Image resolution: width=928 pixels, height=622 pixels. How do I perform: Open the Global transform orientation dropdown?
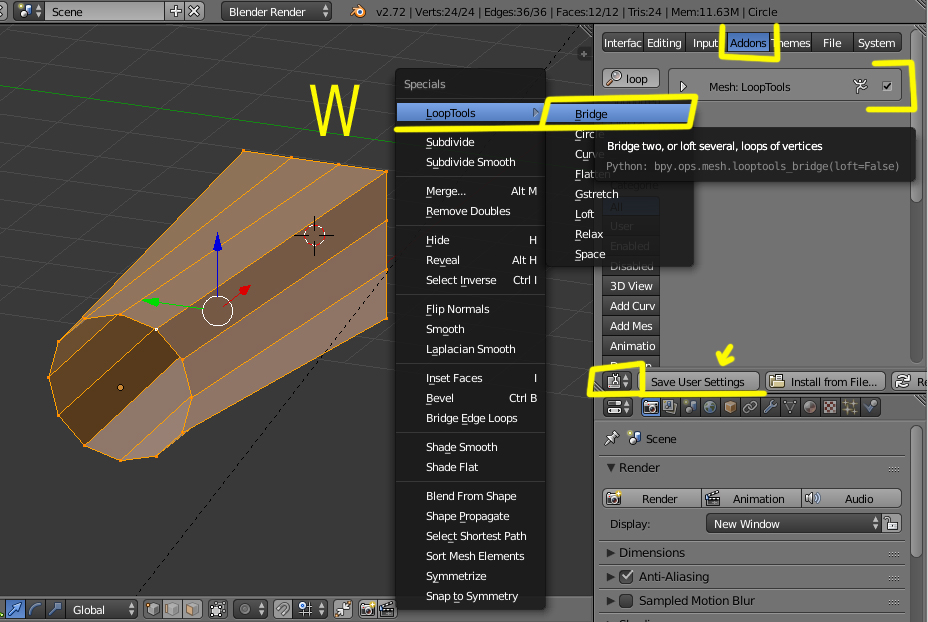coord(101,609)
